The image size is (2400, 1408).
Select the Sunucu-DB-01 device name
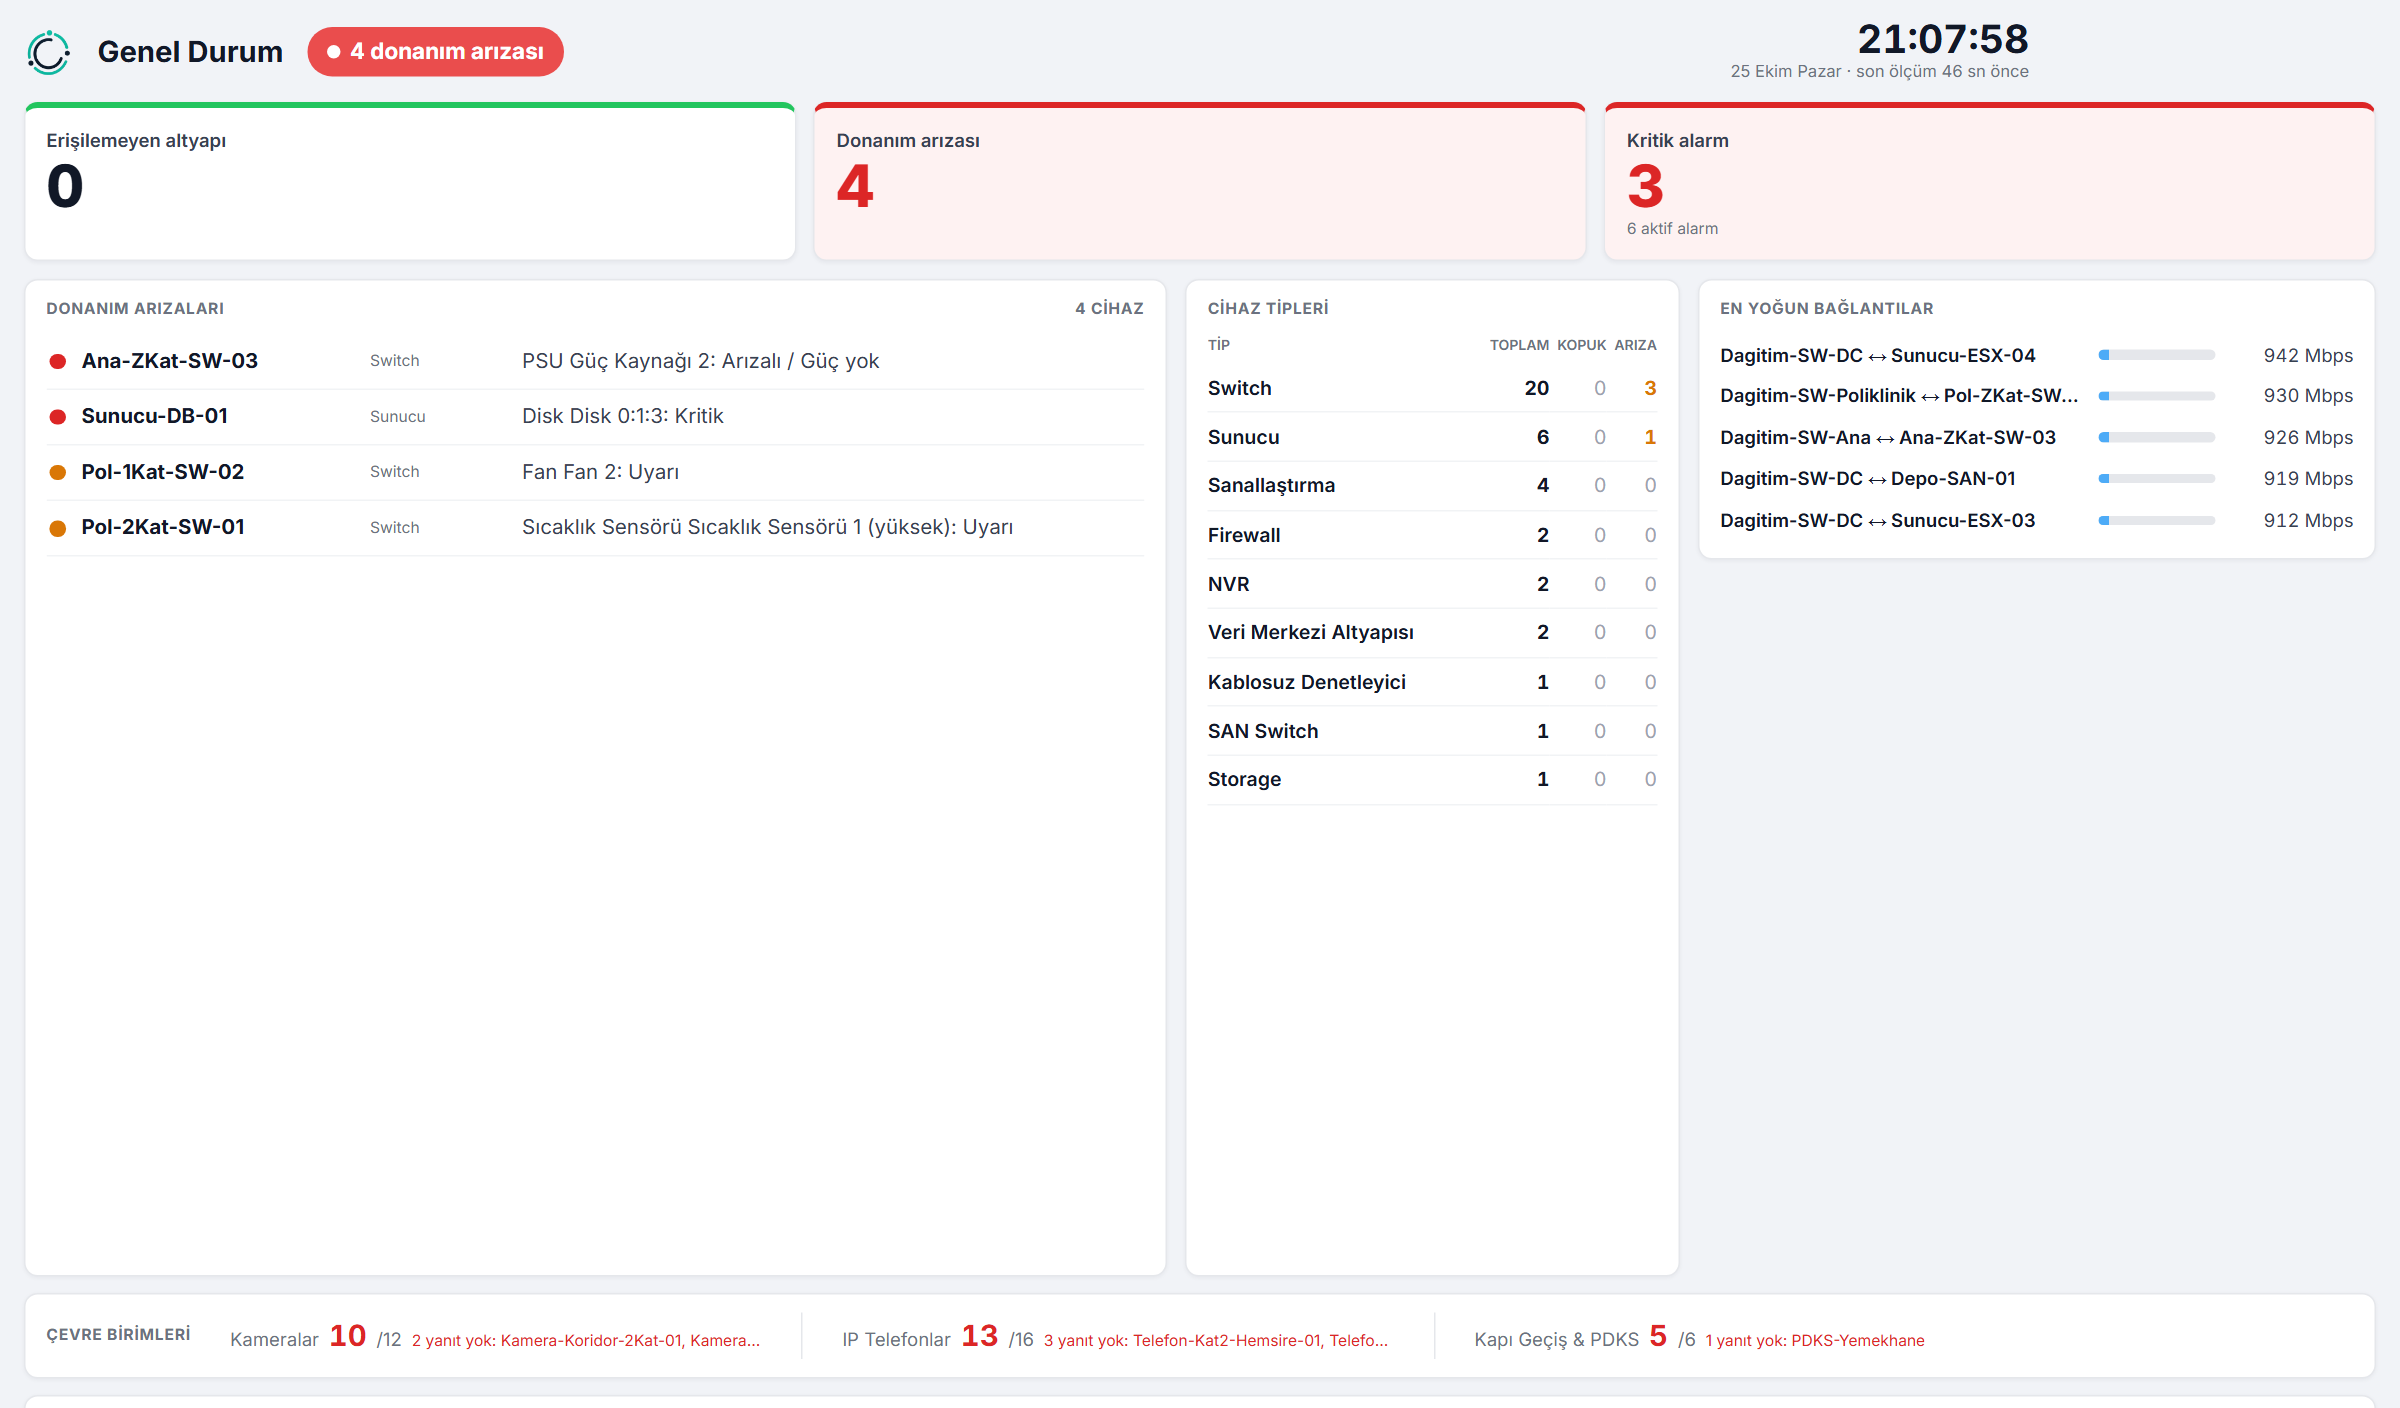[155, 416]
